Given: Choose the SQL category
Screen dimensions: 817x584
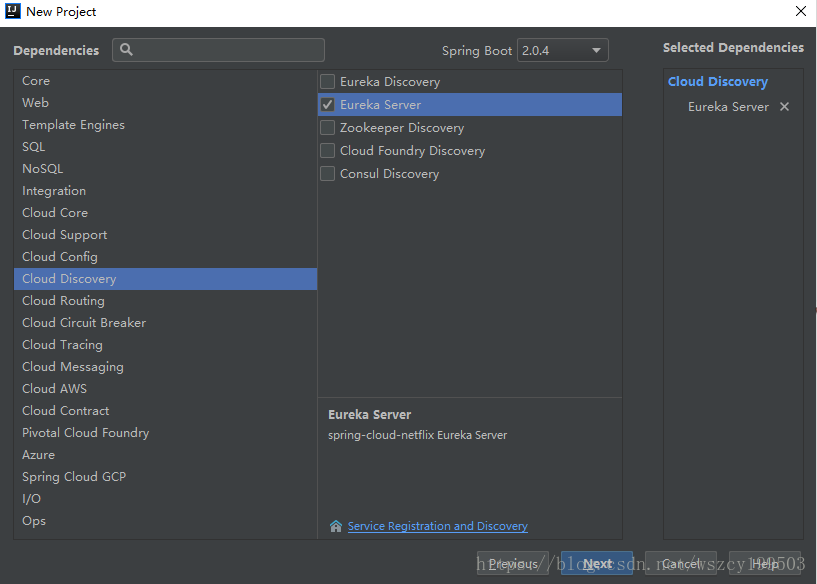Looking at the screenshot, I should tap(165, 147).
